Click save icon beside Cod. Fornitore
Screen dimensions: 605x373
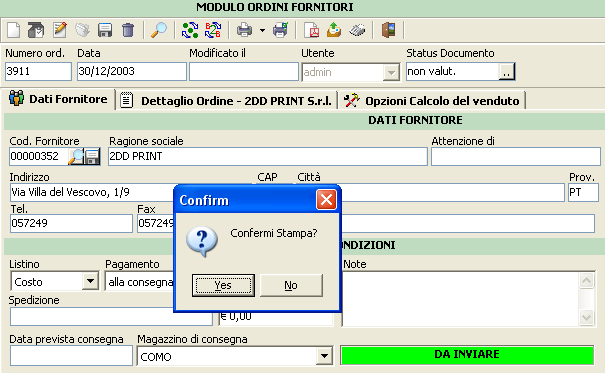(92, 157)
